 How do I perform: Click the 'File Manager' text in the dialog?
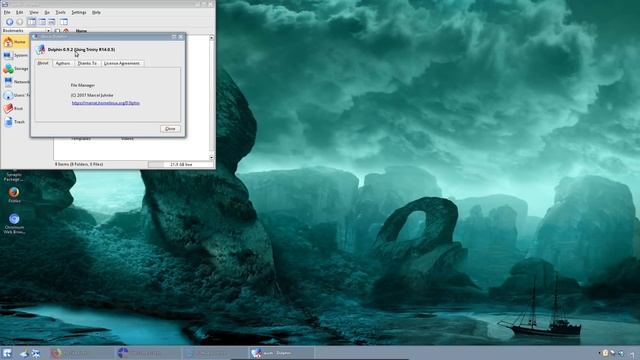[x=83, y=85]
